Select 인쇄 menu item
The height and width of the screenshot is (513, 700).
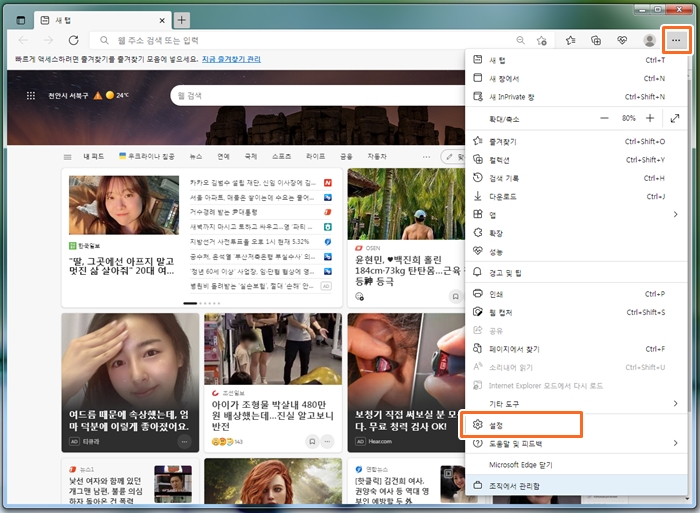point(576,294)
